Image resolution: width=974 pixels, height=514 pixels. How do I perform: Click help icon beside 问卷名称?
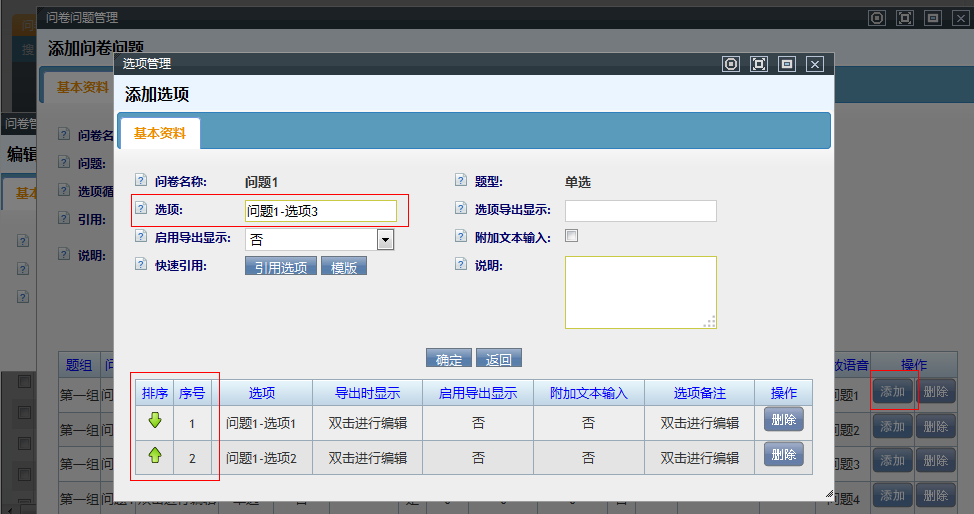pyautogui.click(x=141, y=181)
